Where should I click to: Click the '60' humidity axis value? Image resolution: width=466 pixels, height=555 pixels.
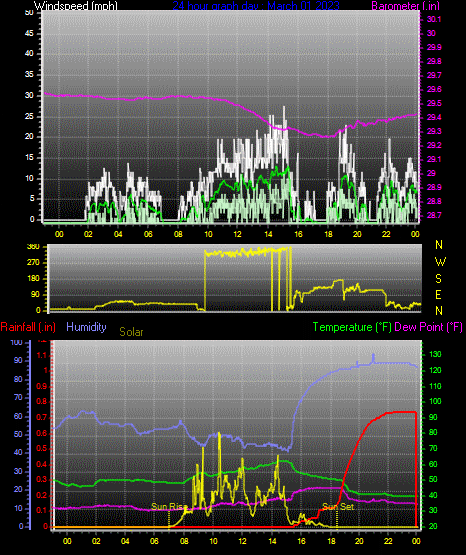18,416
